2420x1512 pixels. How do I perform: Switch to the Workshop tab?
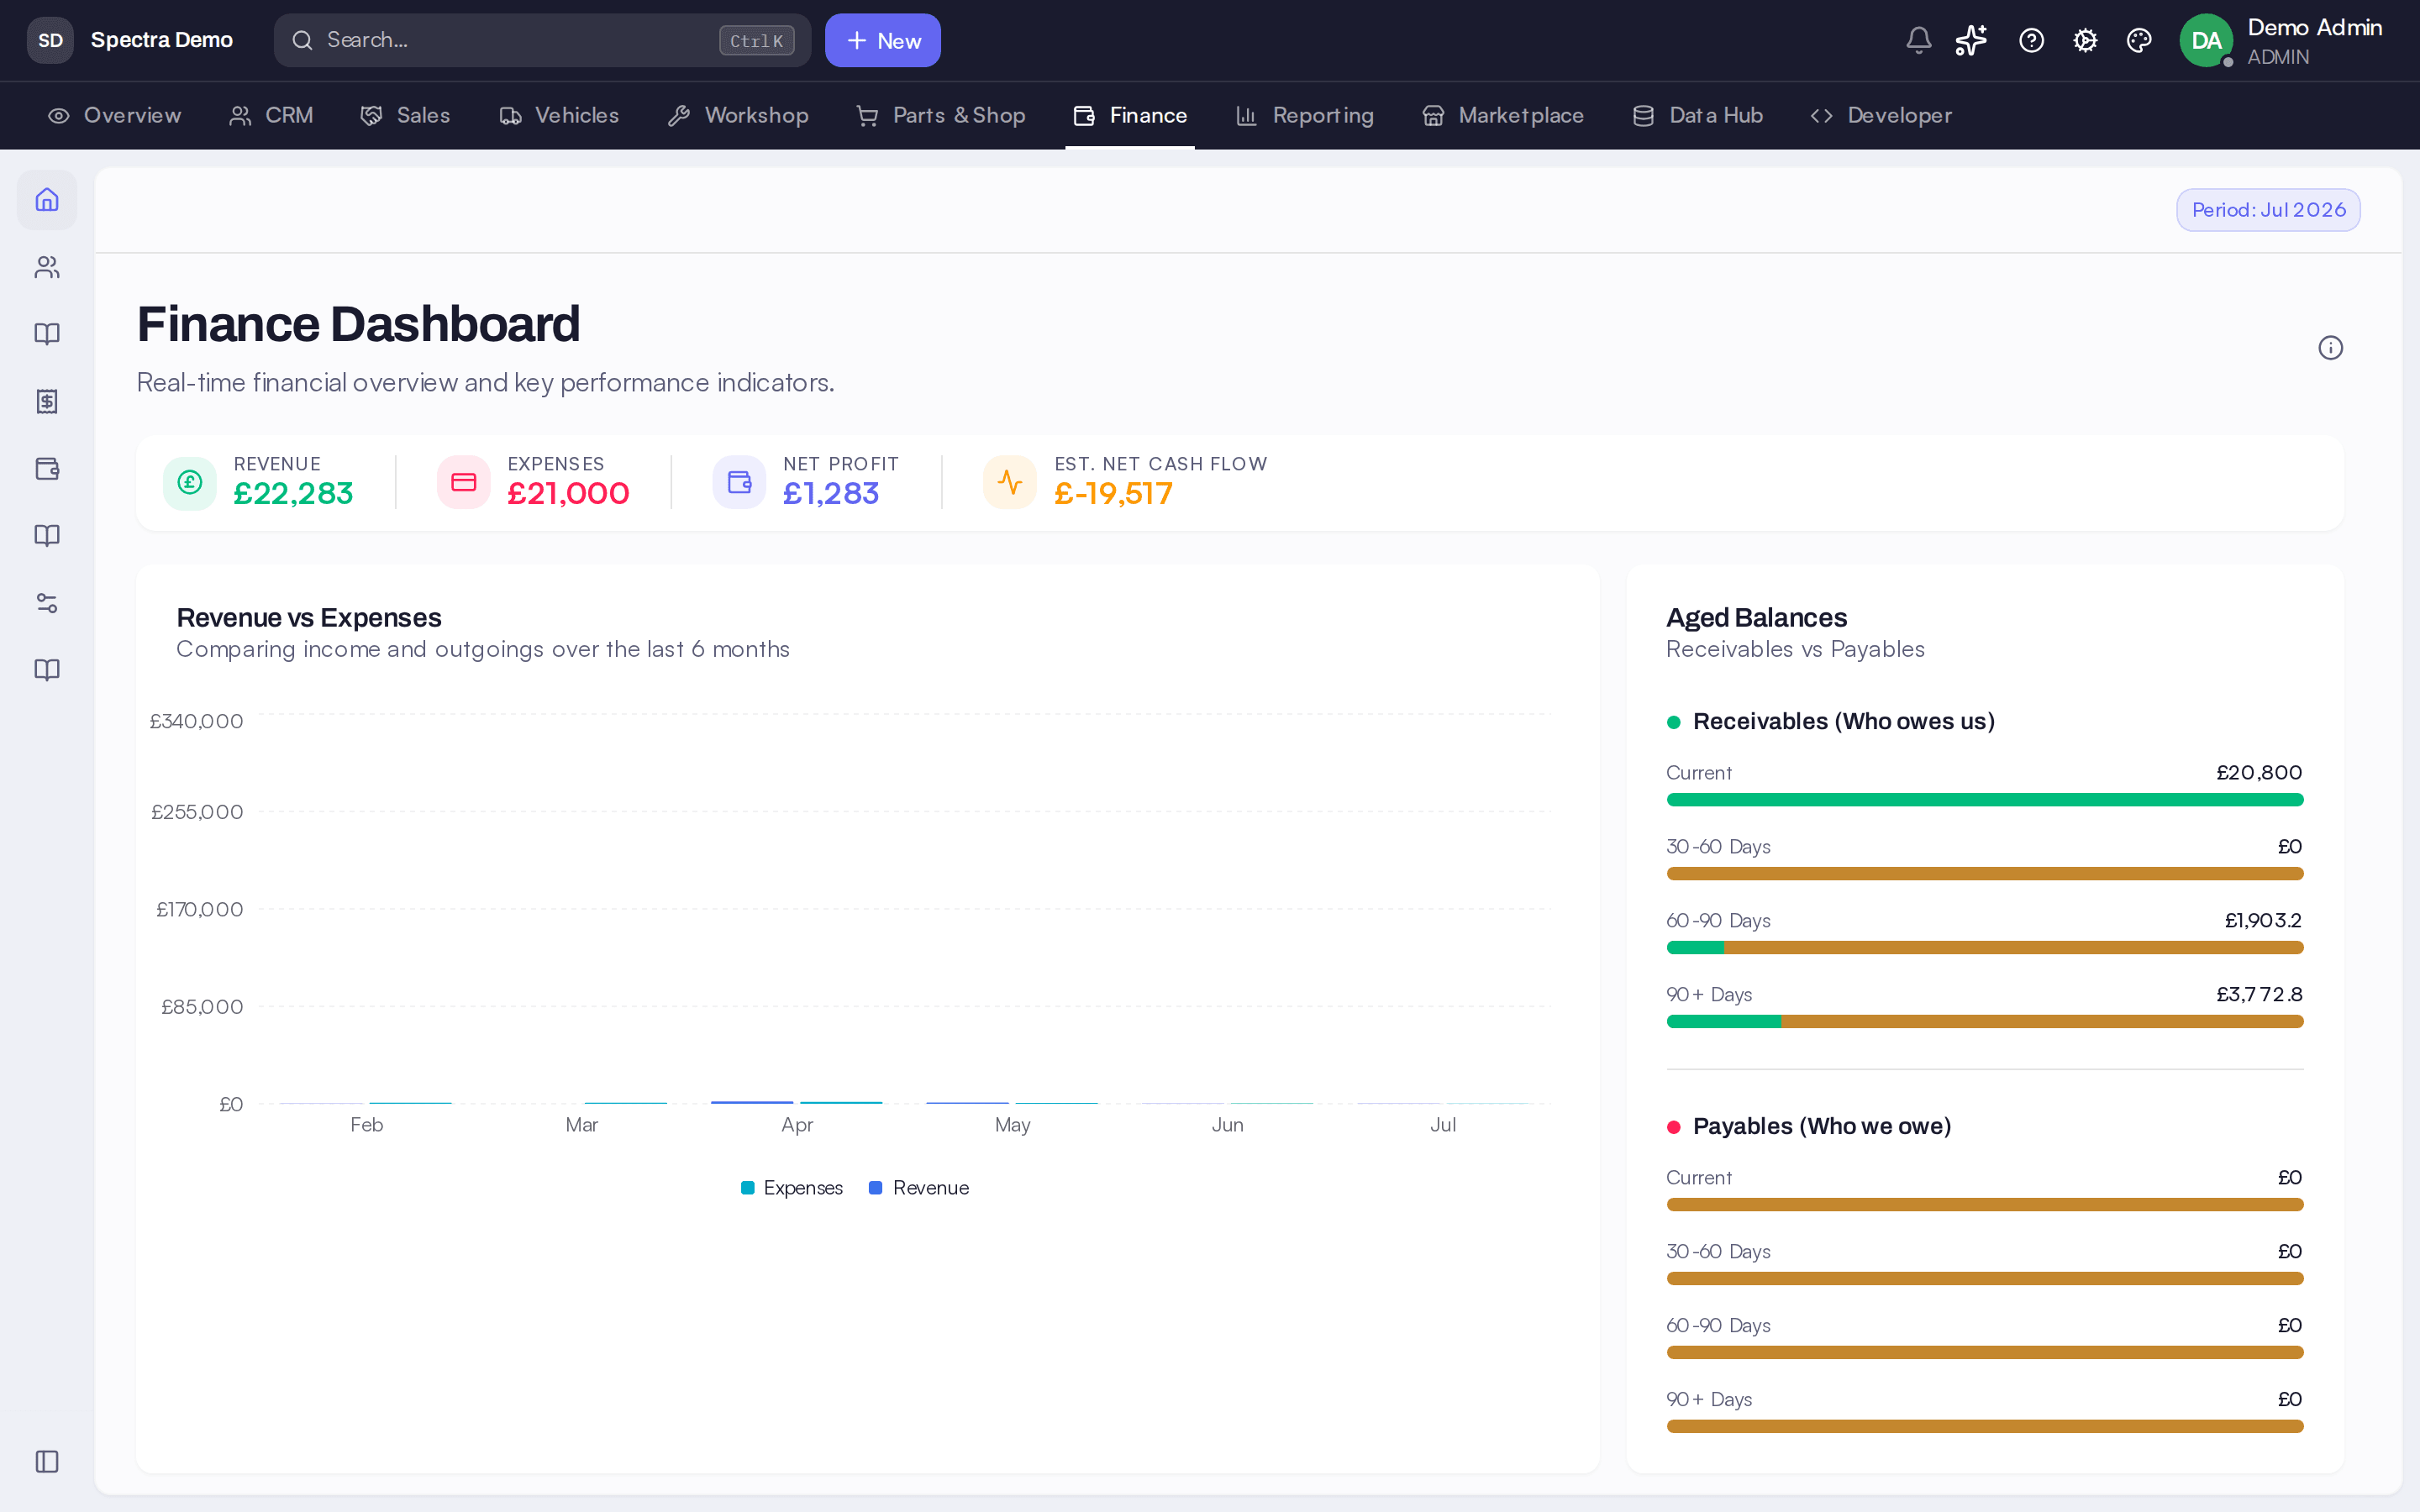pyautogui.click(x=738, y=115)
